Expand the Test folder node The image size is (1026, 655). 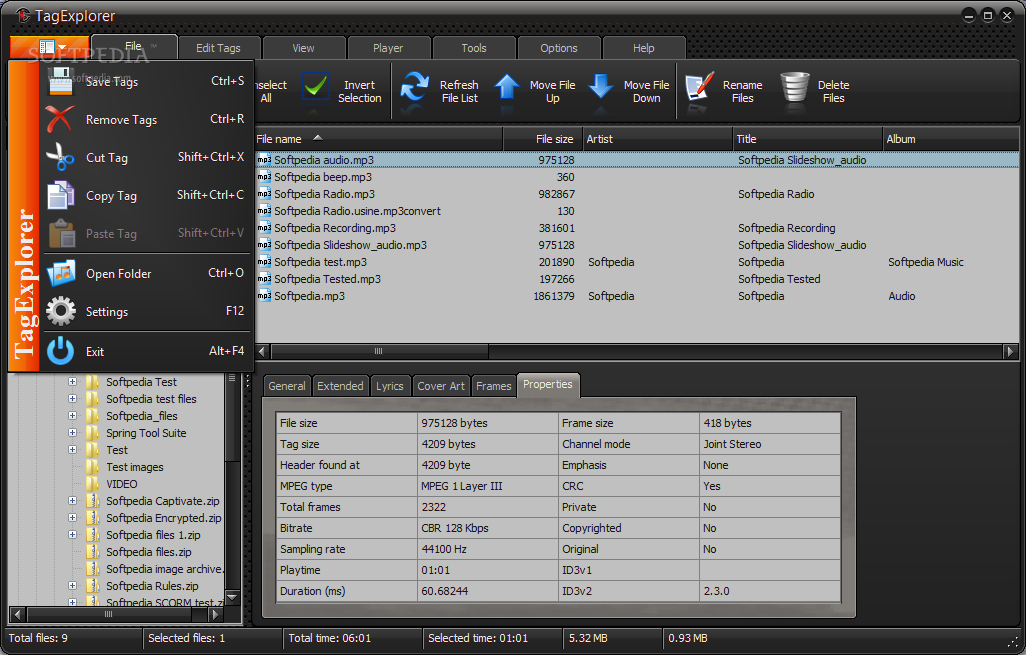click(x=73, y=450)
